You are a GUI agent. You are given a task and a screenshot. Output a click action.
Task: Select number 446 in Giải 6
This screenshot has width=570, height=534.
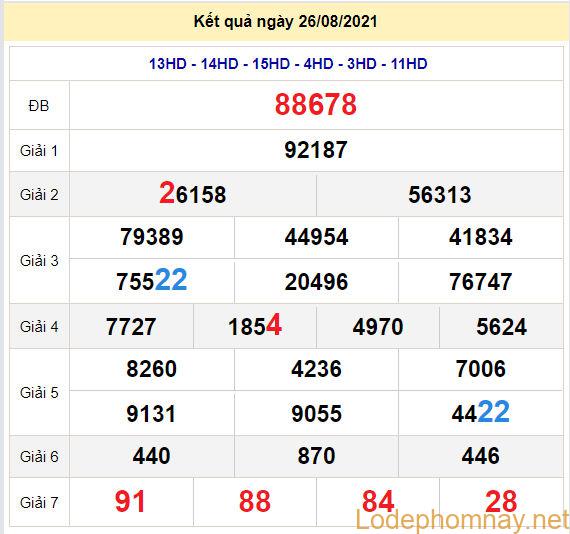[481, 456]
